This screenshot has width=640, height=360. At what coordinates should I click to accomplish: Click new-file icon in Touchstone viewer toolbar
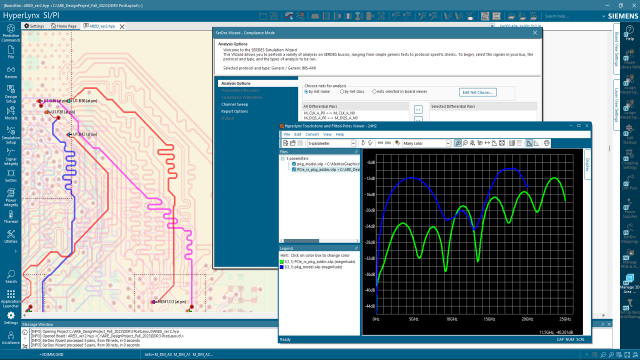(x=285, y=143)
